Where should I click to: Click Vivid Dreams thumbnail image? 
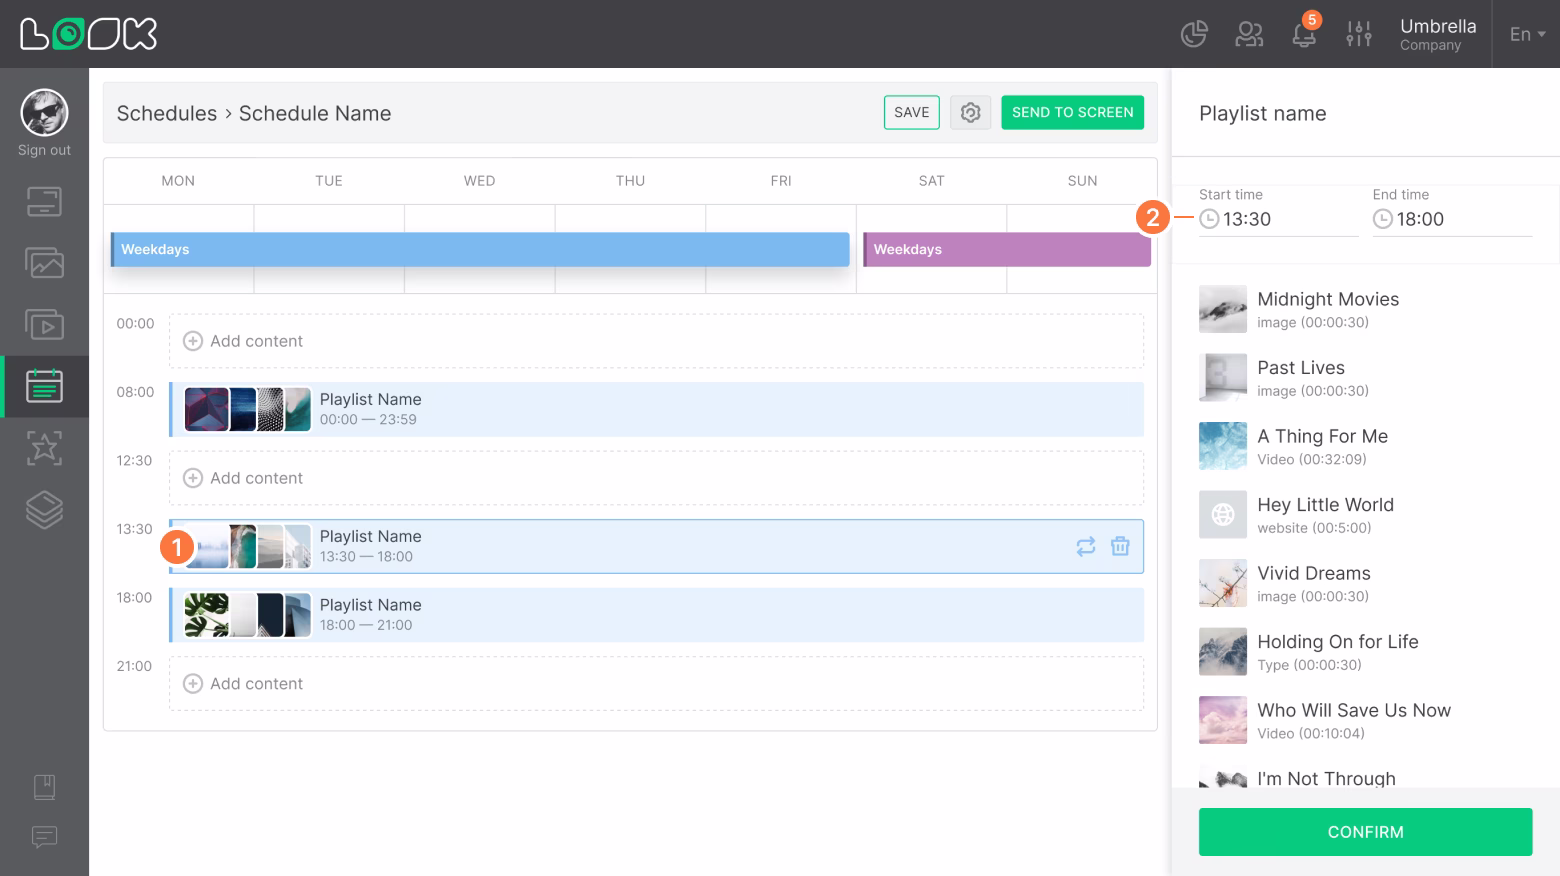click(x=1223, y=583)
